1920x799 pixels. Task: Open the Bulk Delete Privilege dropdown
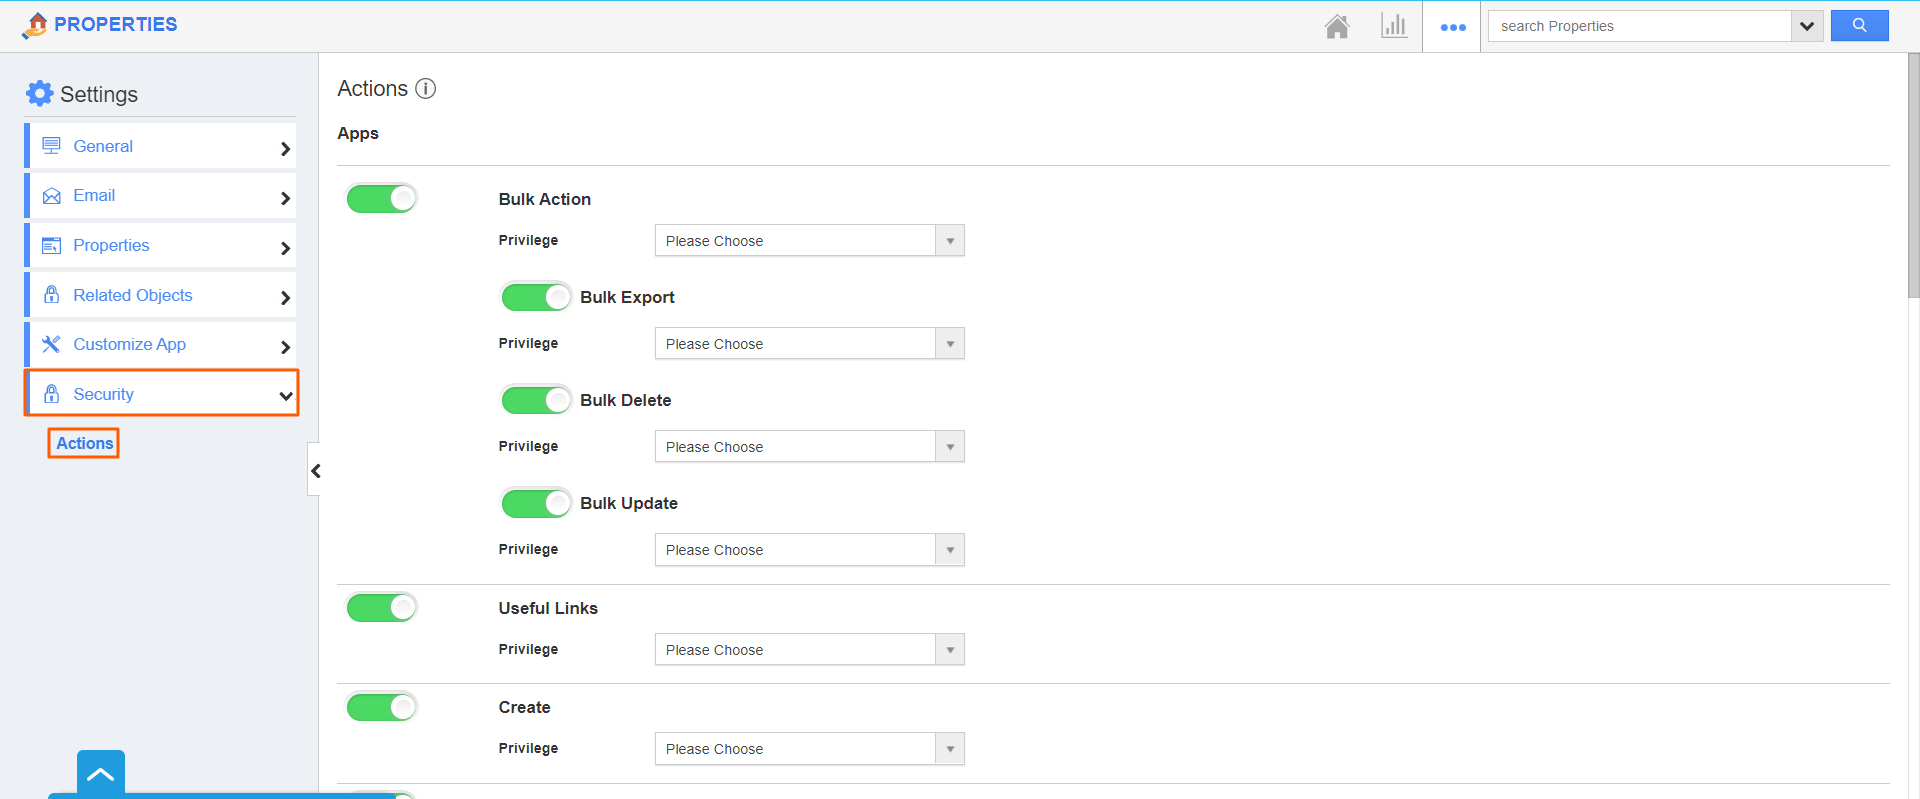[809, 447]
